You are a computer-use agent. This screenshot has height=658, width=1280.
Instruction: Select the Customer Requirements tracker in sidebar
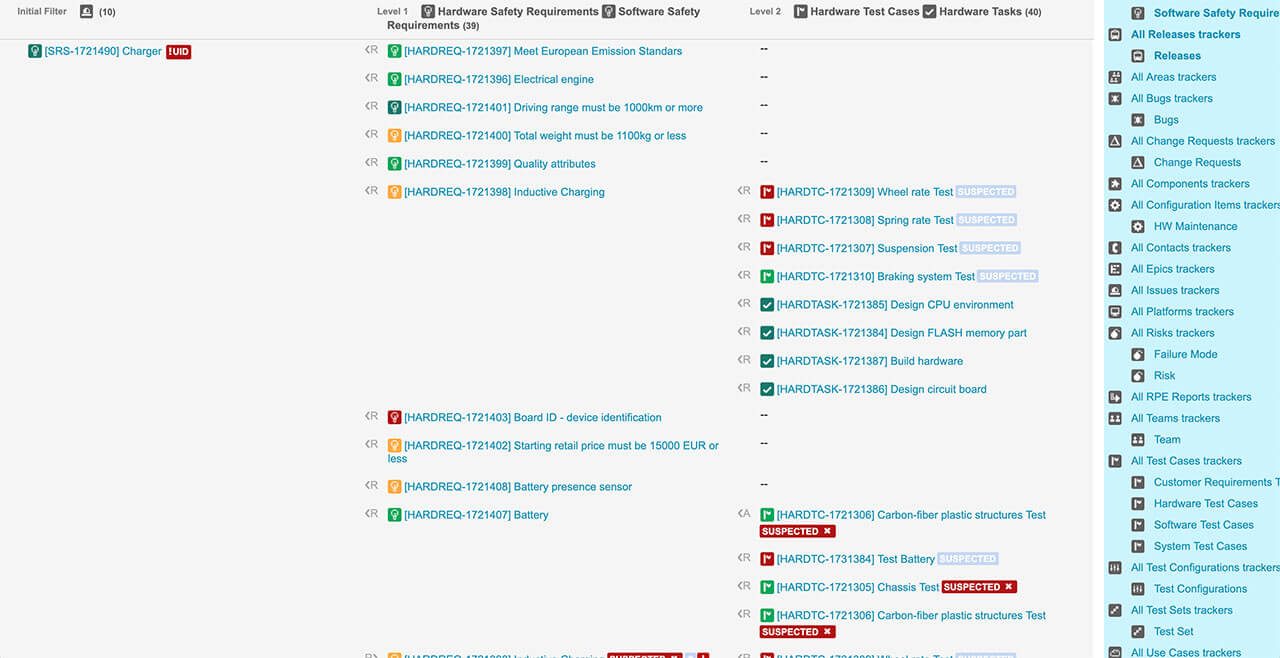click(1217, 482)
